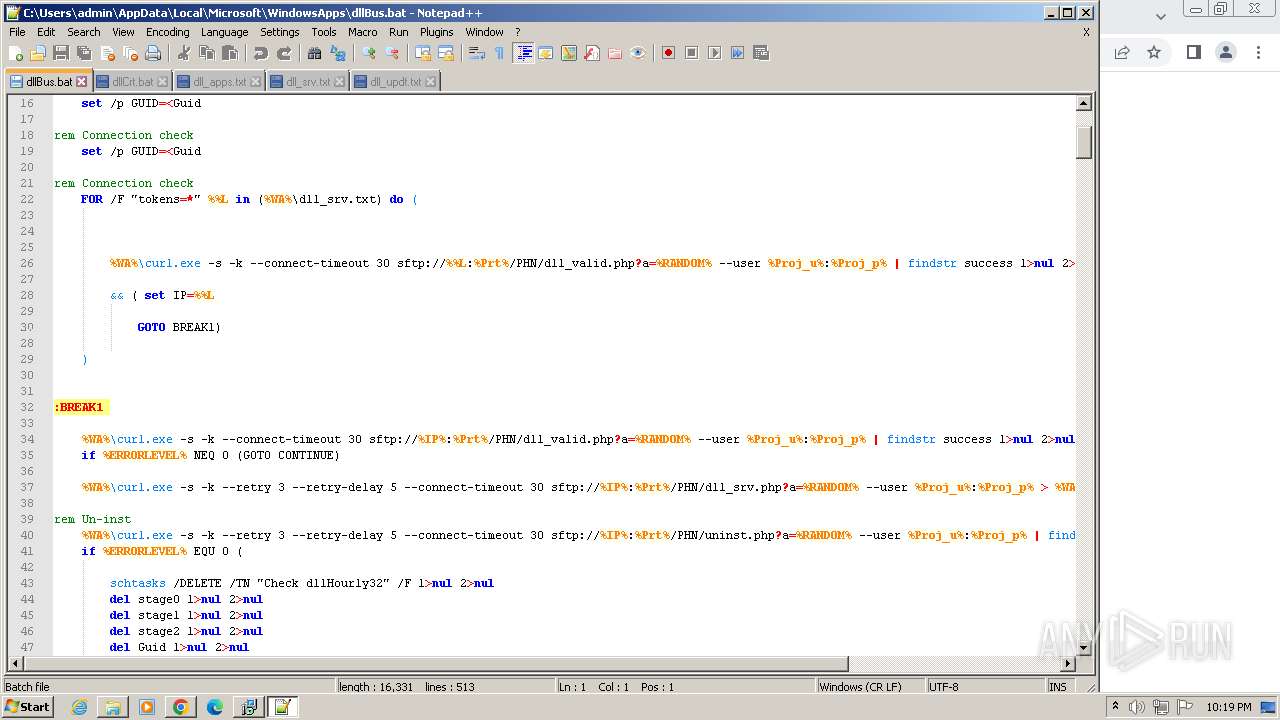Save all files via Save All icon
Viewport: 1280px width, 720px height.
click(84, 53)
